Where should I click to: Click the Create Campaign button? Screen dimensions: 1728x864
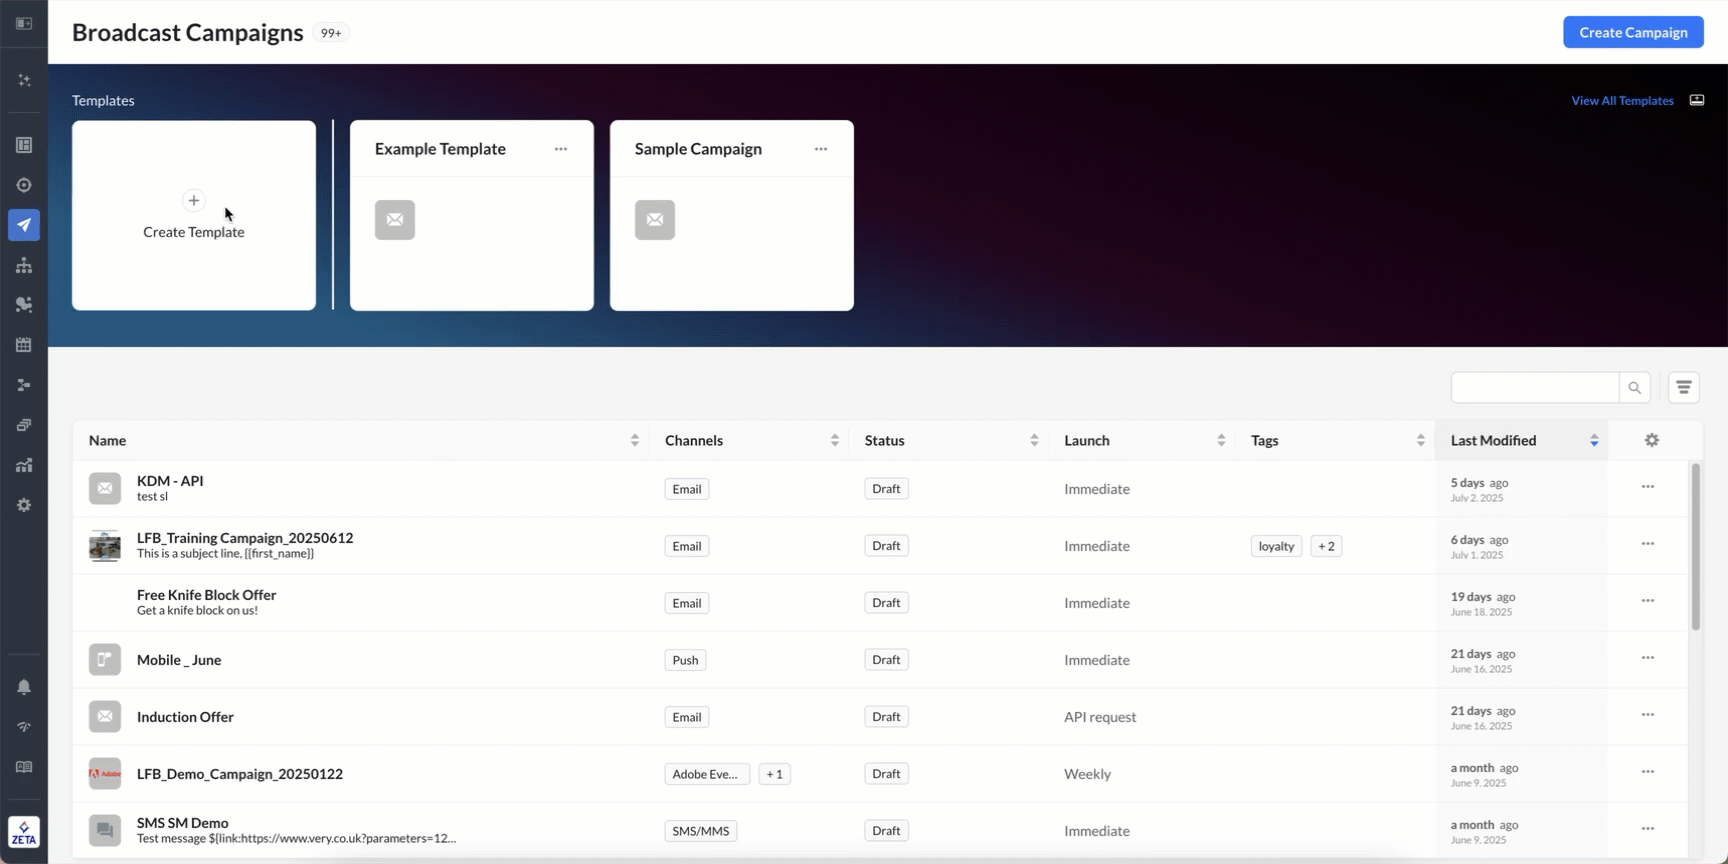coord(1632,32)
